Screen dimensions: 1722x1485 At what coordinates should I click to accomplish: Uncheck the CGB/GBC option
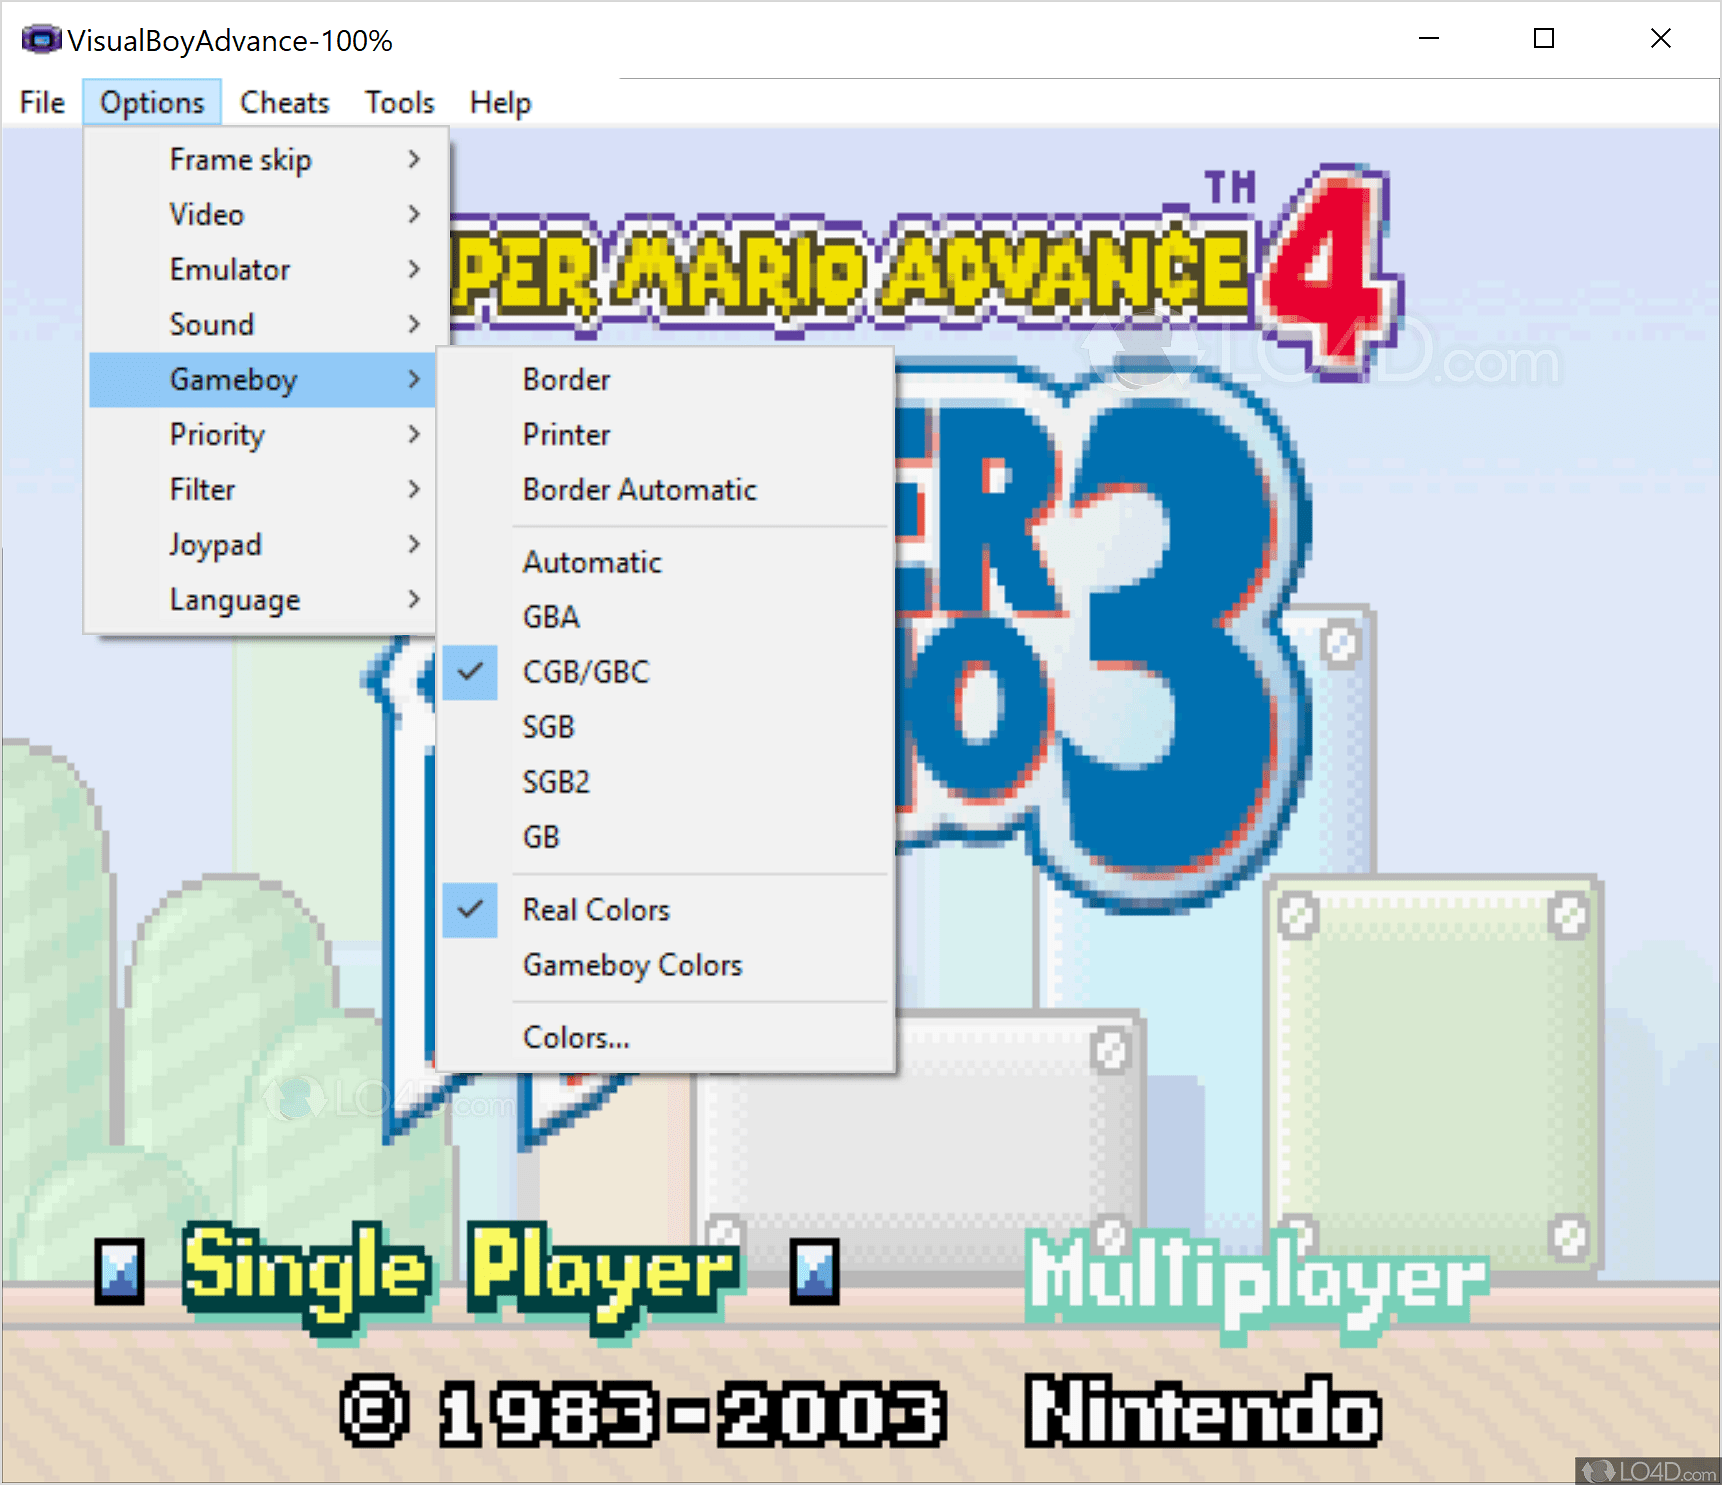586,672
